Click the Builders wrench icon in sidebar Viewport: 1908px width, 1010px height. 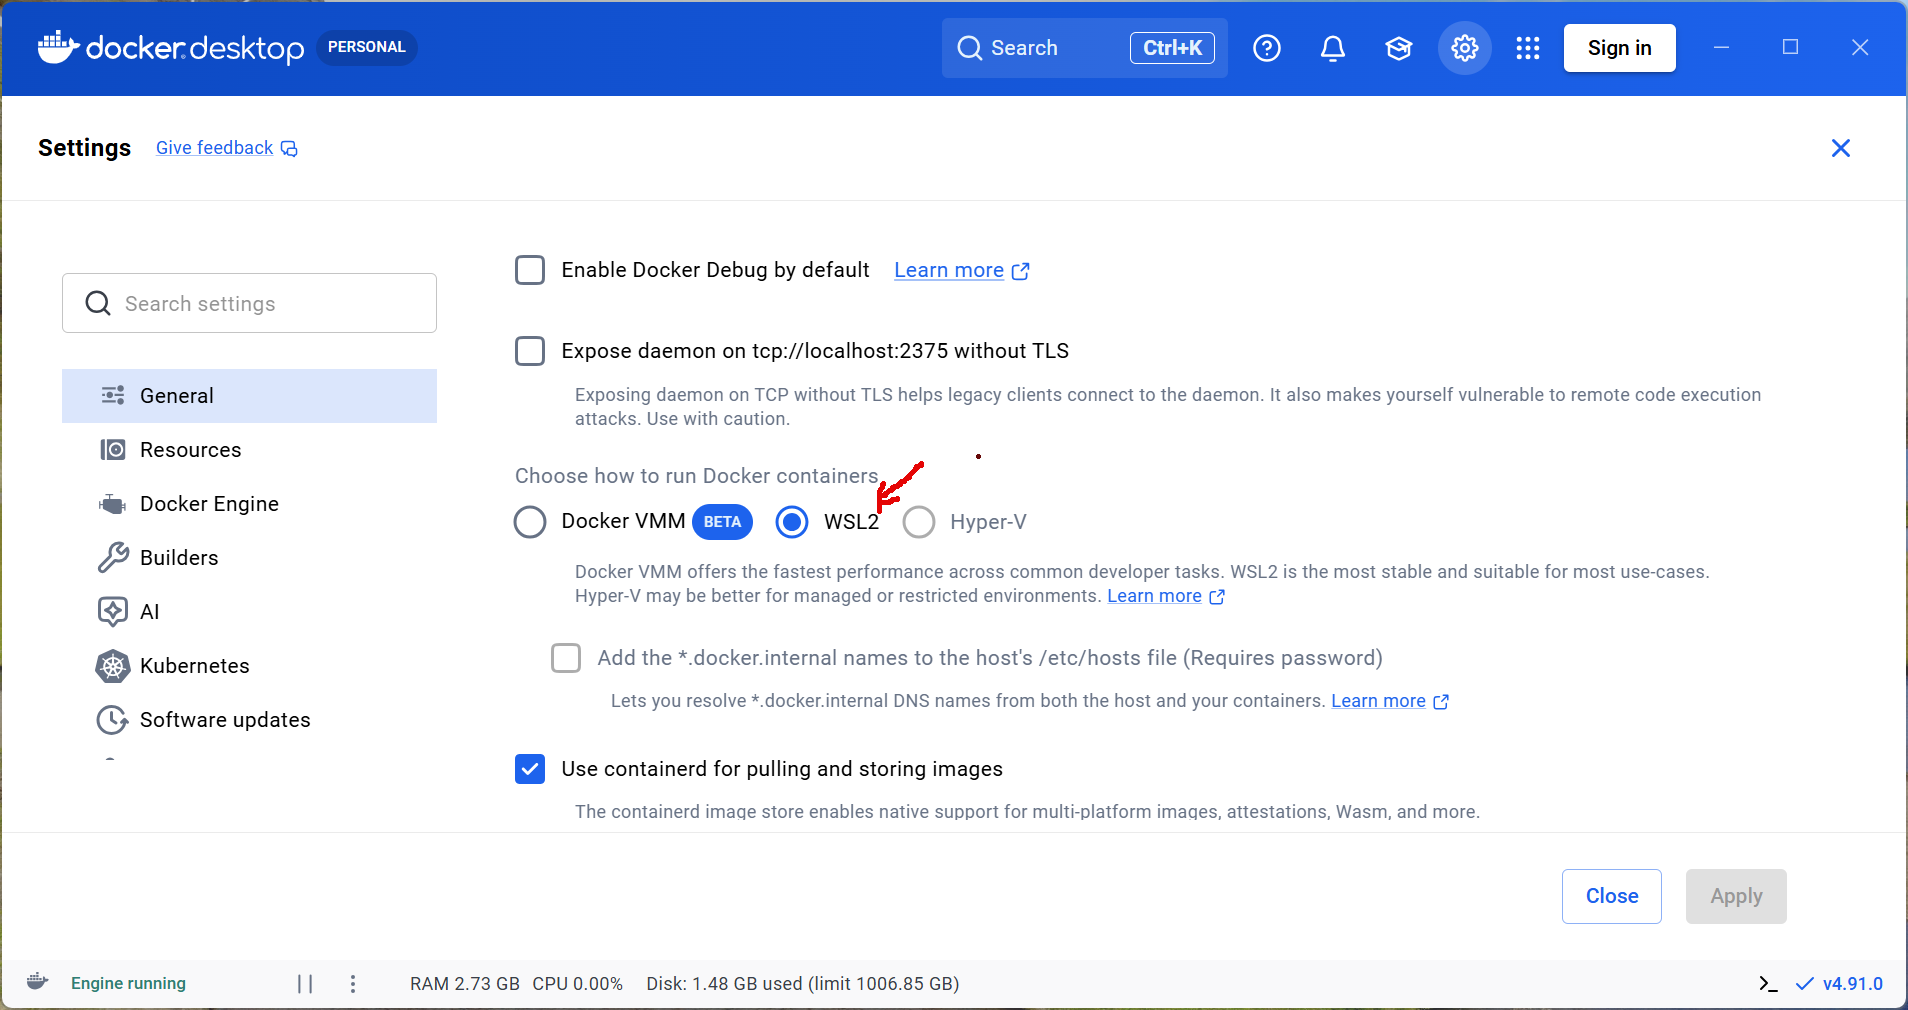click(113, 557)
